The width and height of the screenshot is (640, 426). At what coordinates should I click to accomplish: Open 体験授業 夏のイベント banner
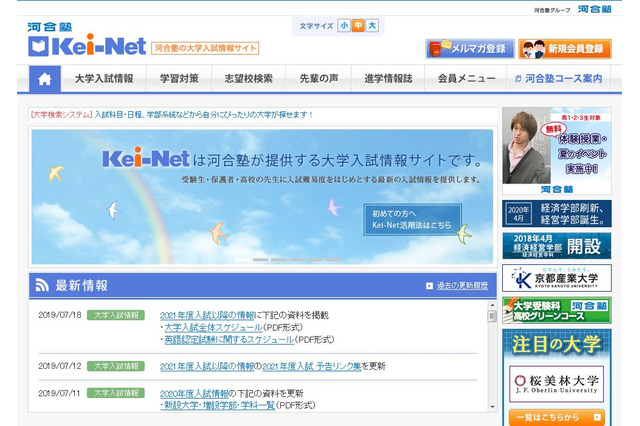557,151
